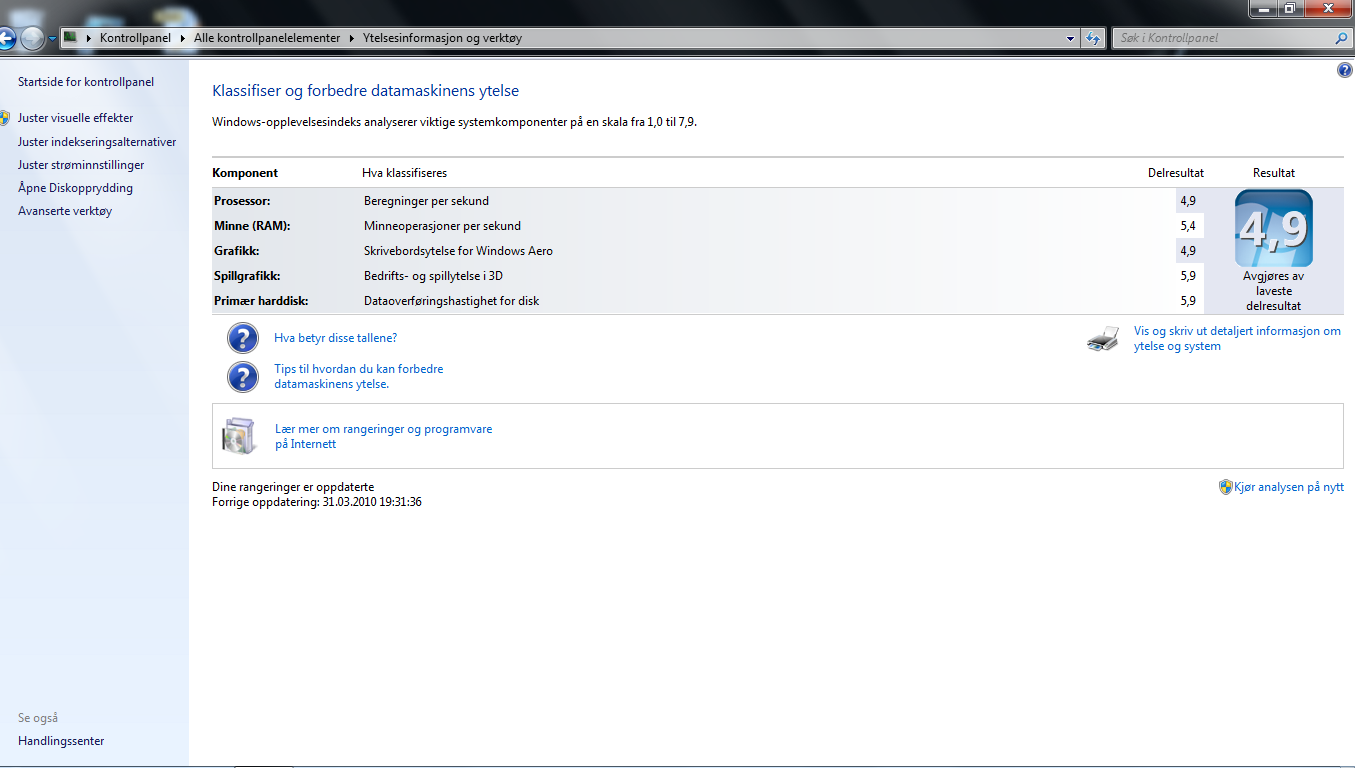Click the blue help question mark icon

tap(1344, 70)
